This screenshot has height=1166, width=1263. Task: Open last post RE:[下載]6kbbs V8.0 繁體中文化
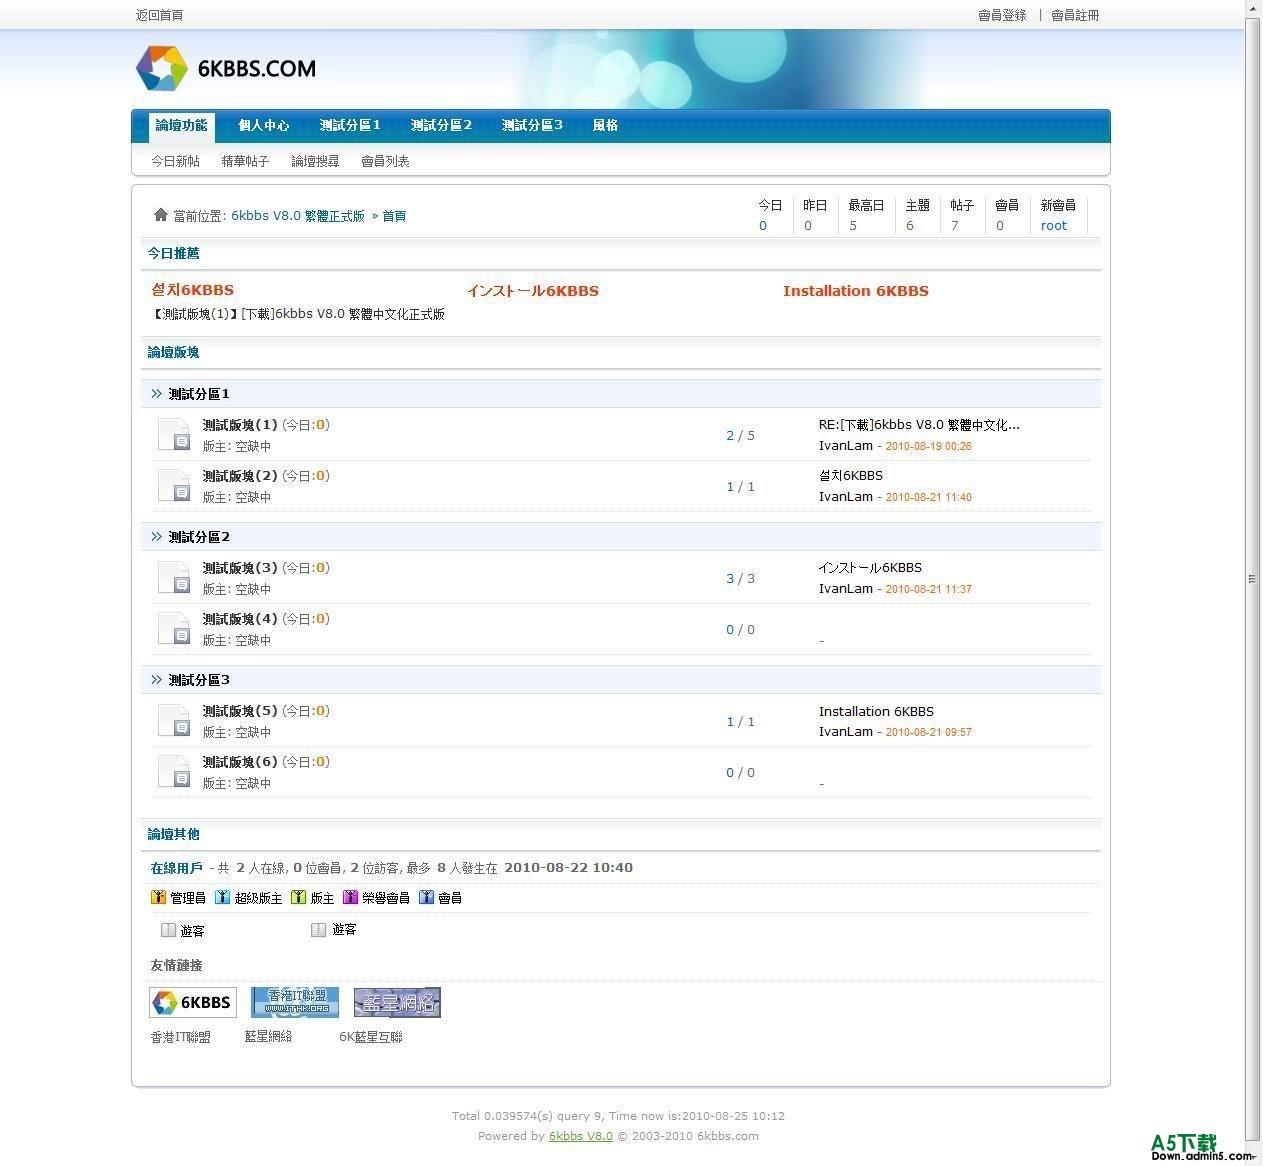point(919,425)
